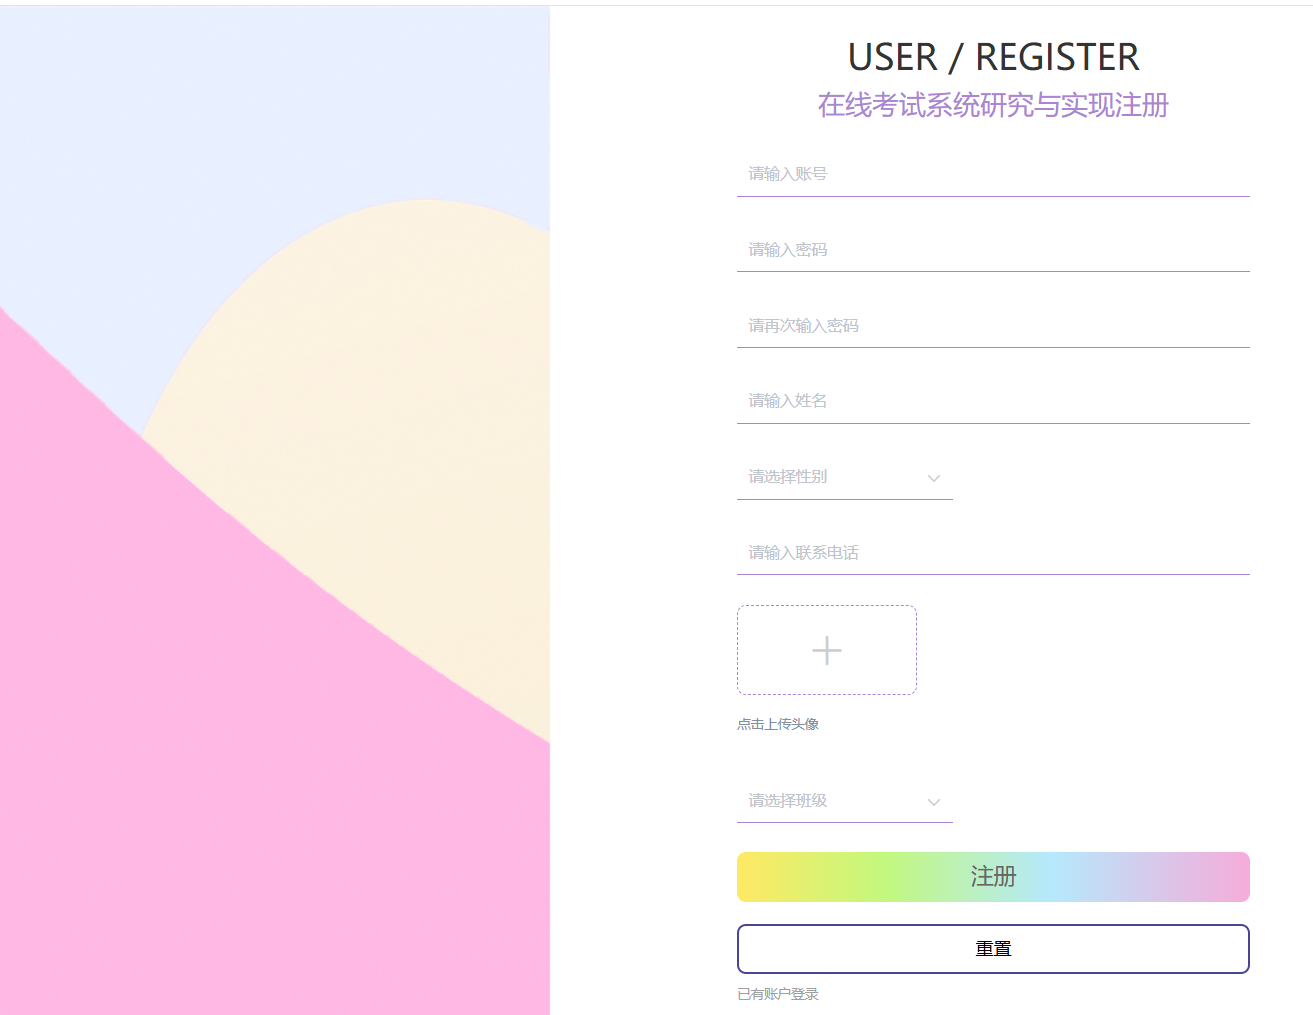Open the 请选择班级 class dropdown
The image size is (1313, 1015).
point(845,801)
